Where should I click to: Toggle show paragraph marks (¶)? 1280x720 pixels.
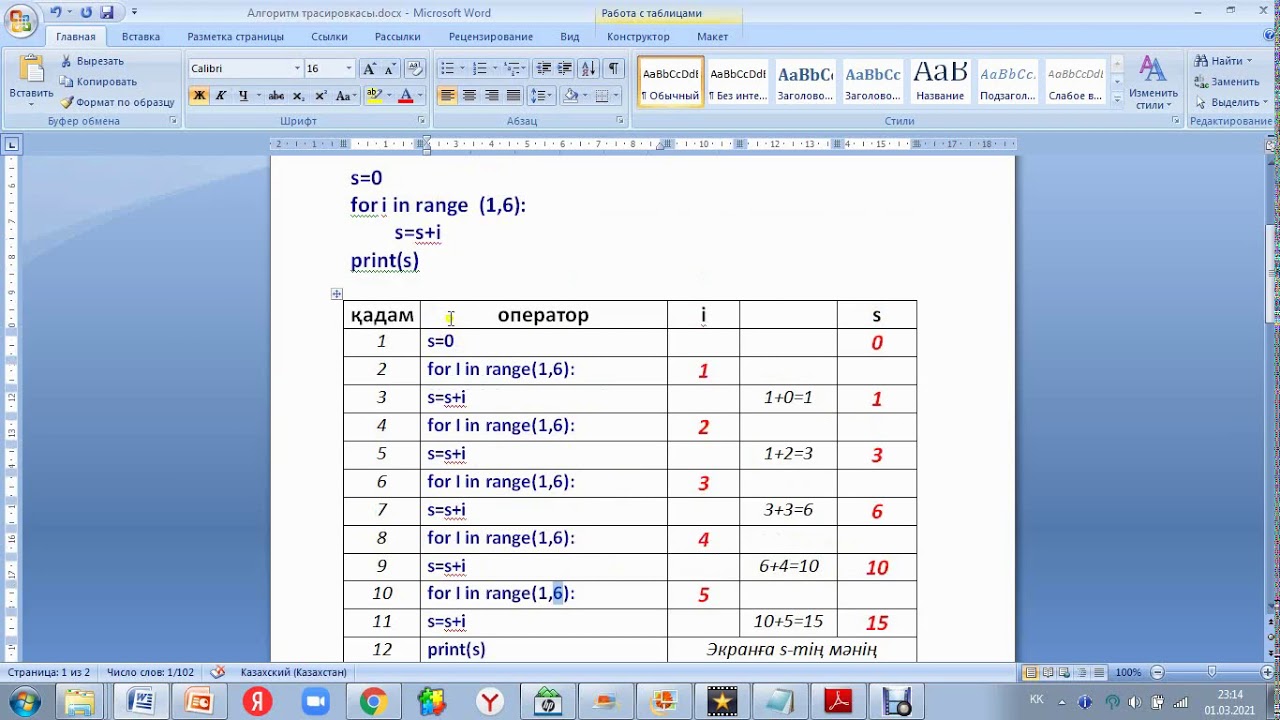[x=613, y=68]
